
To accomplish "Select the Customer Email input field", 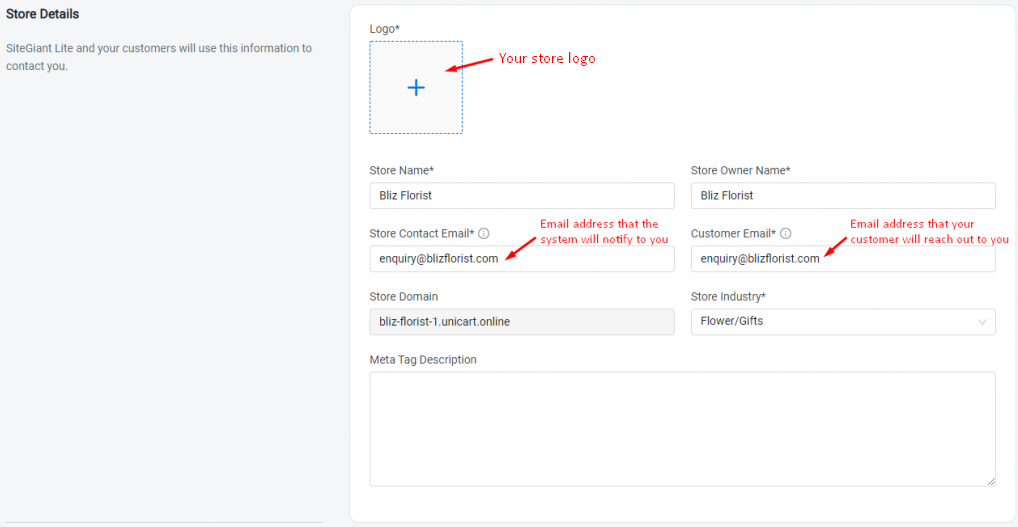I will pyautogui.click(x=843, y=258).
